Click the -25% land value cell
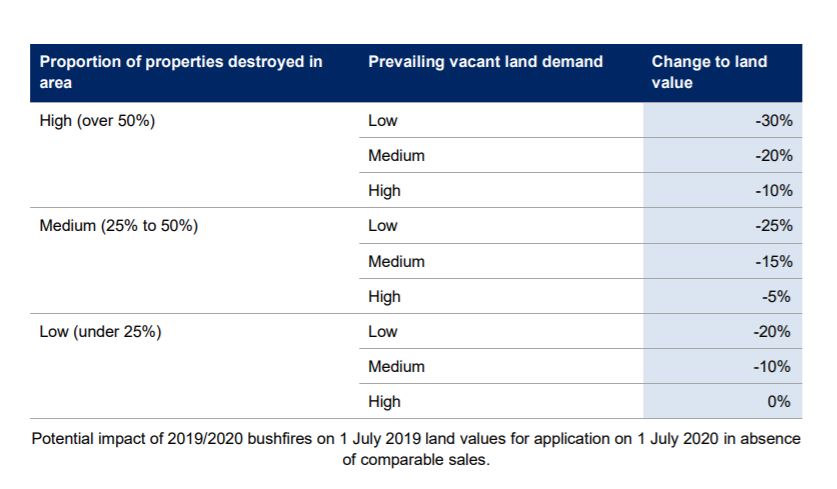The width and height of the screenshot is (837, 489). pyautogui.click(x=773, y=226)
